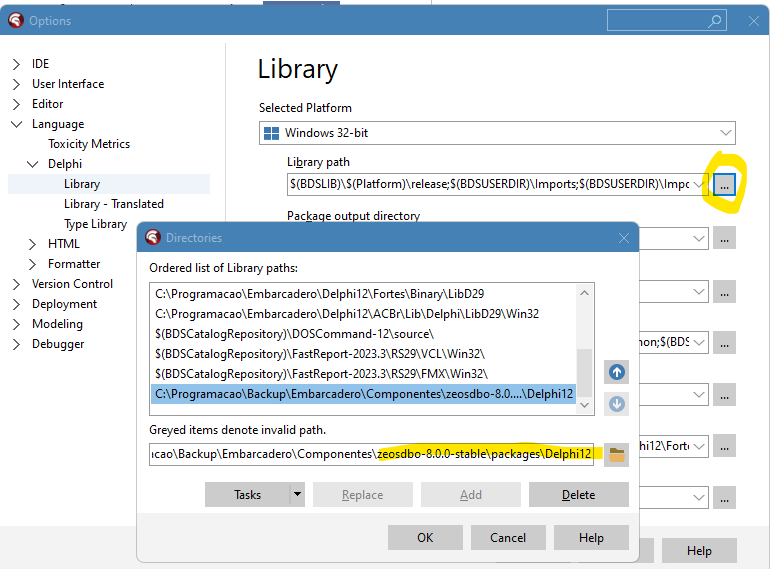Click the Tasks button
The image size is (770, 569).
coord(248,494)
